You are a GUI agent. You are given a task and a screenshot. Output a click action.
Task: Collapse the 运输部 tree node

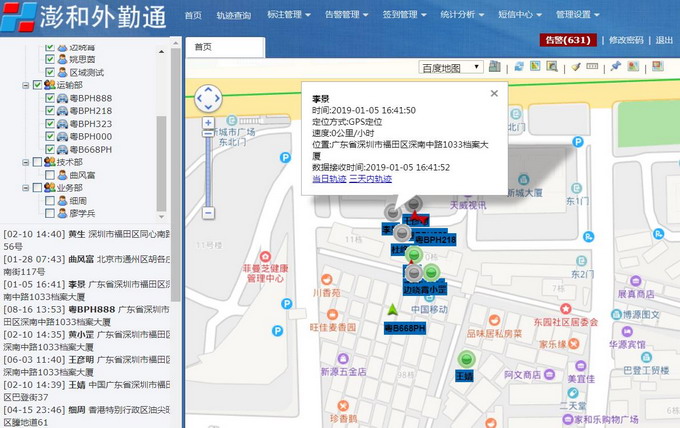point(26,85)
